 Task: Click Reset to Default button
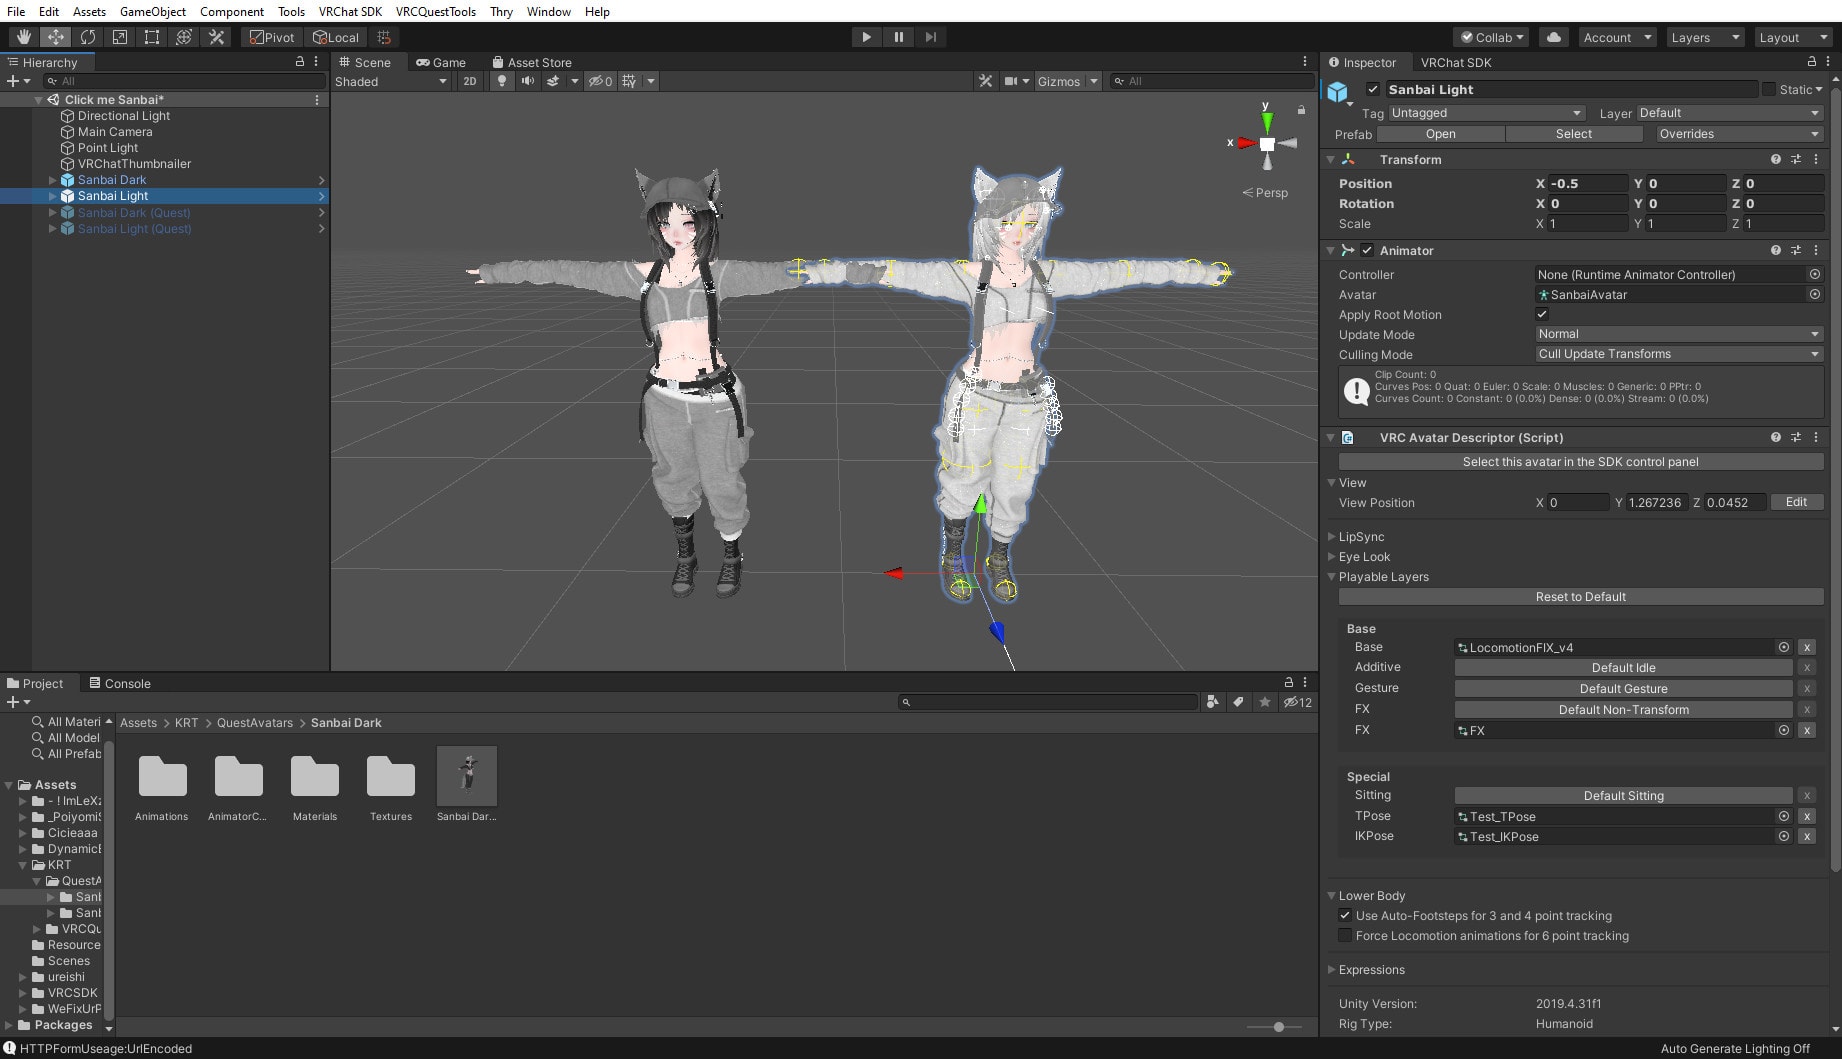[x=1580, y=596]
